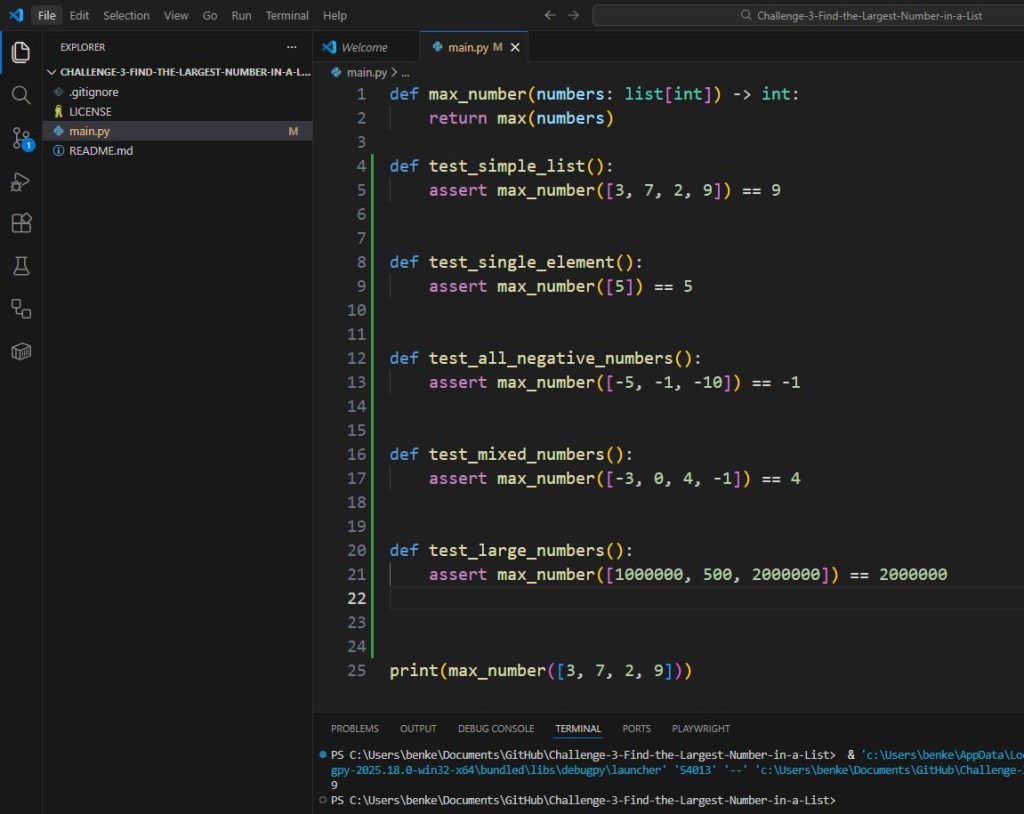Image resolution: width=1024 pixels, height=814 pixels.
Task: Open the Source Control view
Action: pyautogui.click(x=21, y=138)
